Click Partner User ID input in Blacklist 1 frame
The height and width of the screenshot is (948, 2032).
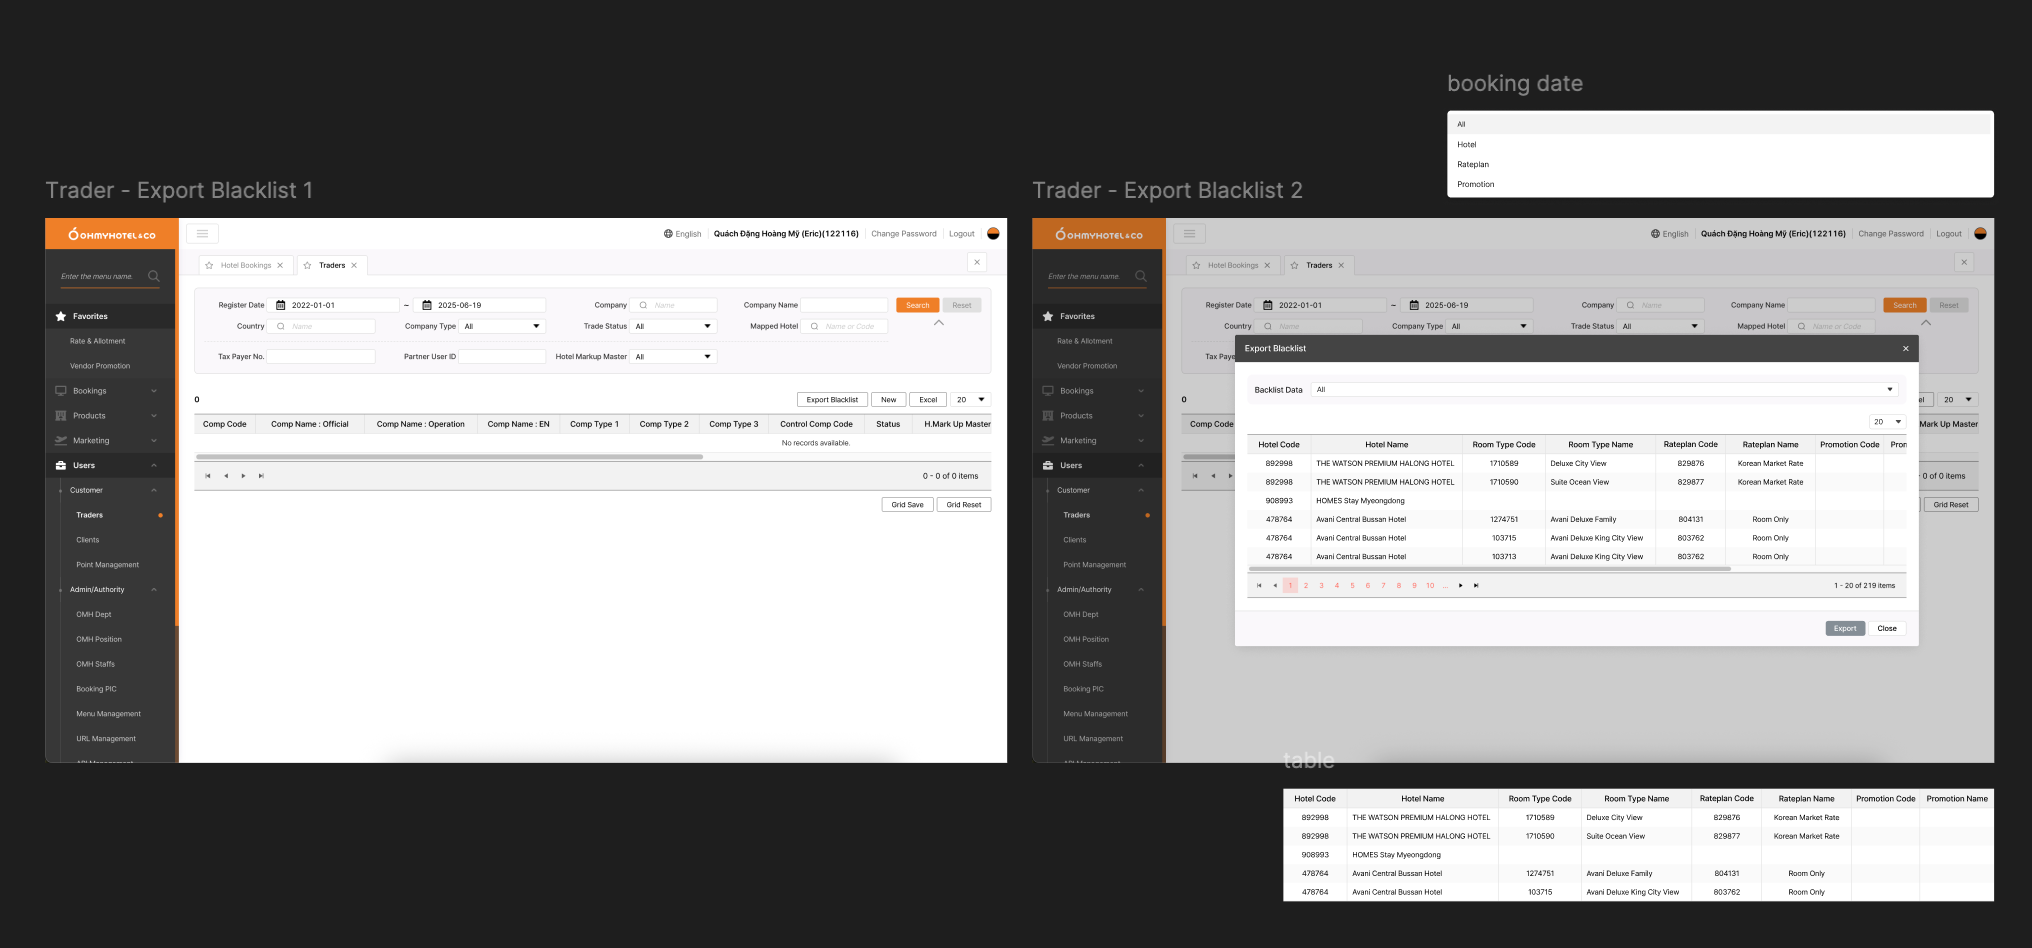(502, 356)
